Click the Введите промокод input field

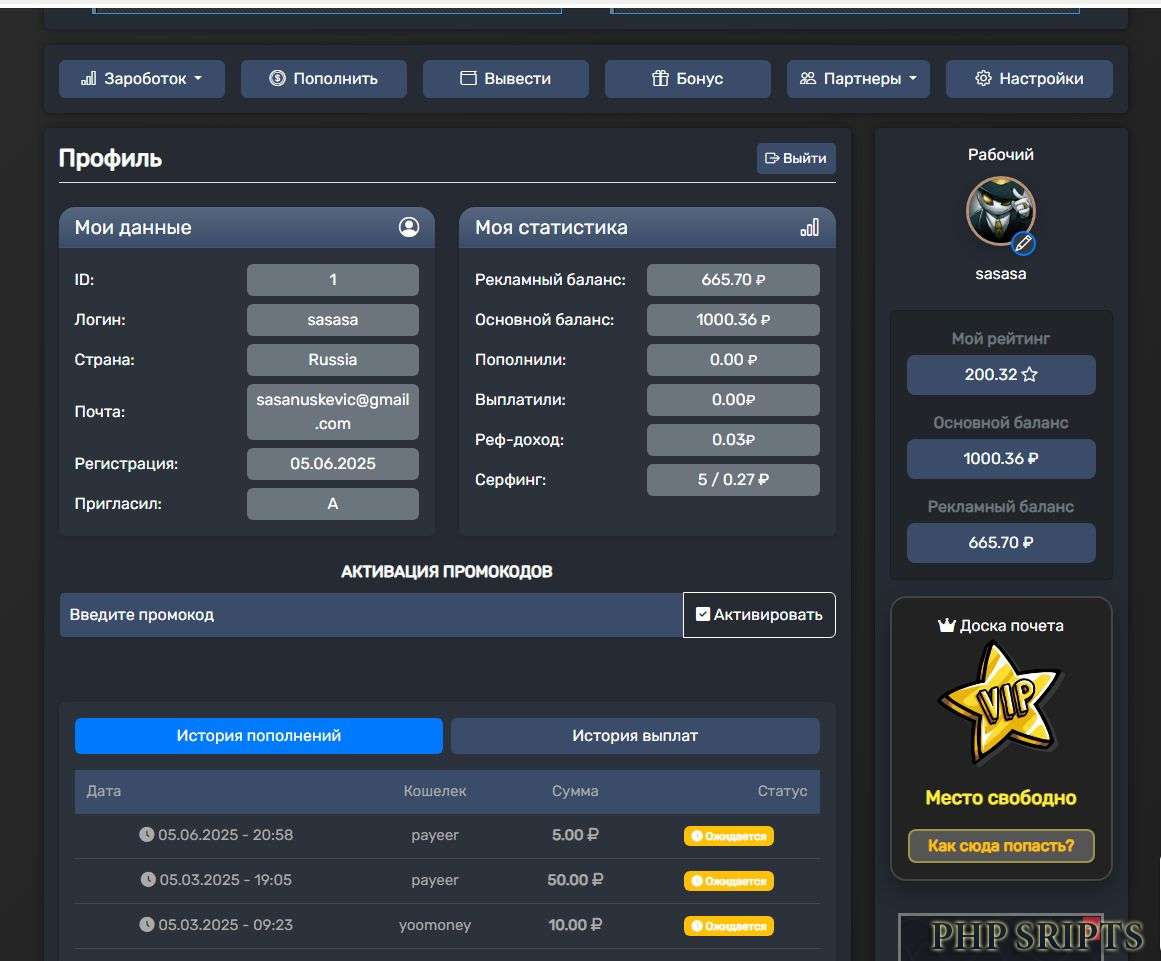[x=370, y=615]
